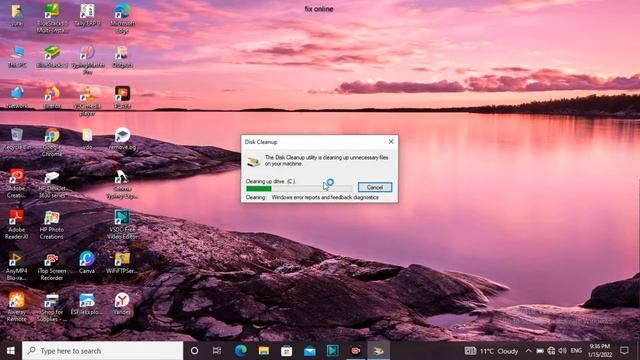Open network settings from the tray globe

(551, 351)
